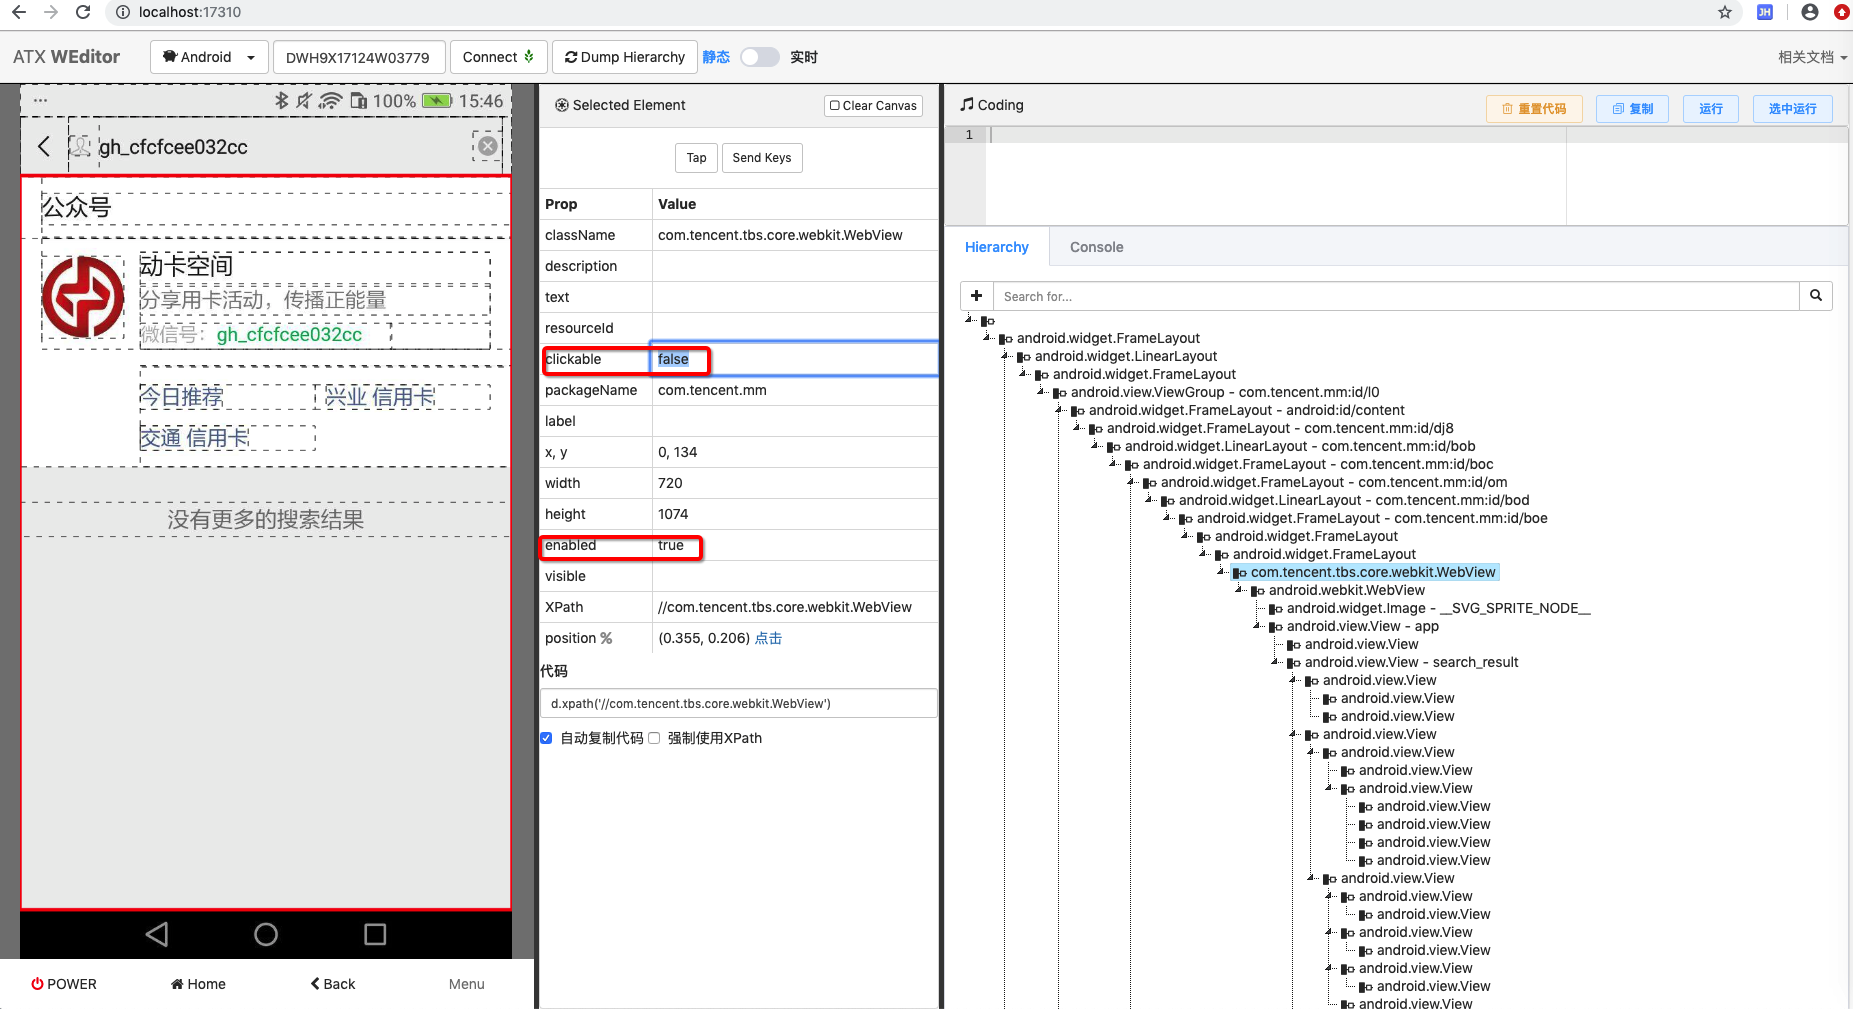Collapse the com.tencent.tbs.core.webkit.WebView tree node
Screen dimensions: 1853x1010
1223,572
